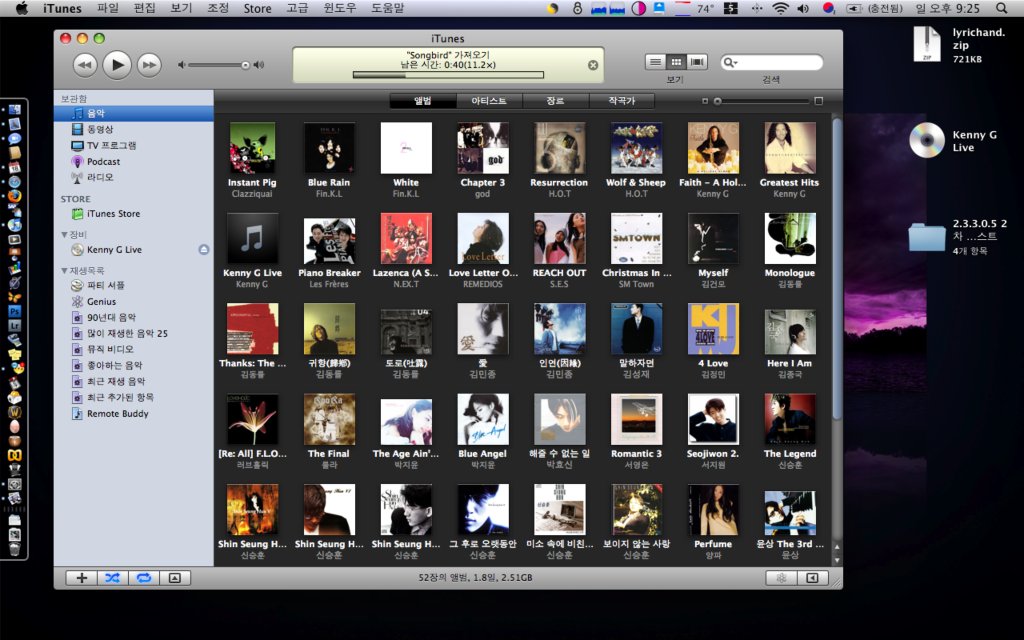This screenshot has height=640, width=1024.
Task: Open lyrichand.zip on the desktop
Action: click(927, 44)
